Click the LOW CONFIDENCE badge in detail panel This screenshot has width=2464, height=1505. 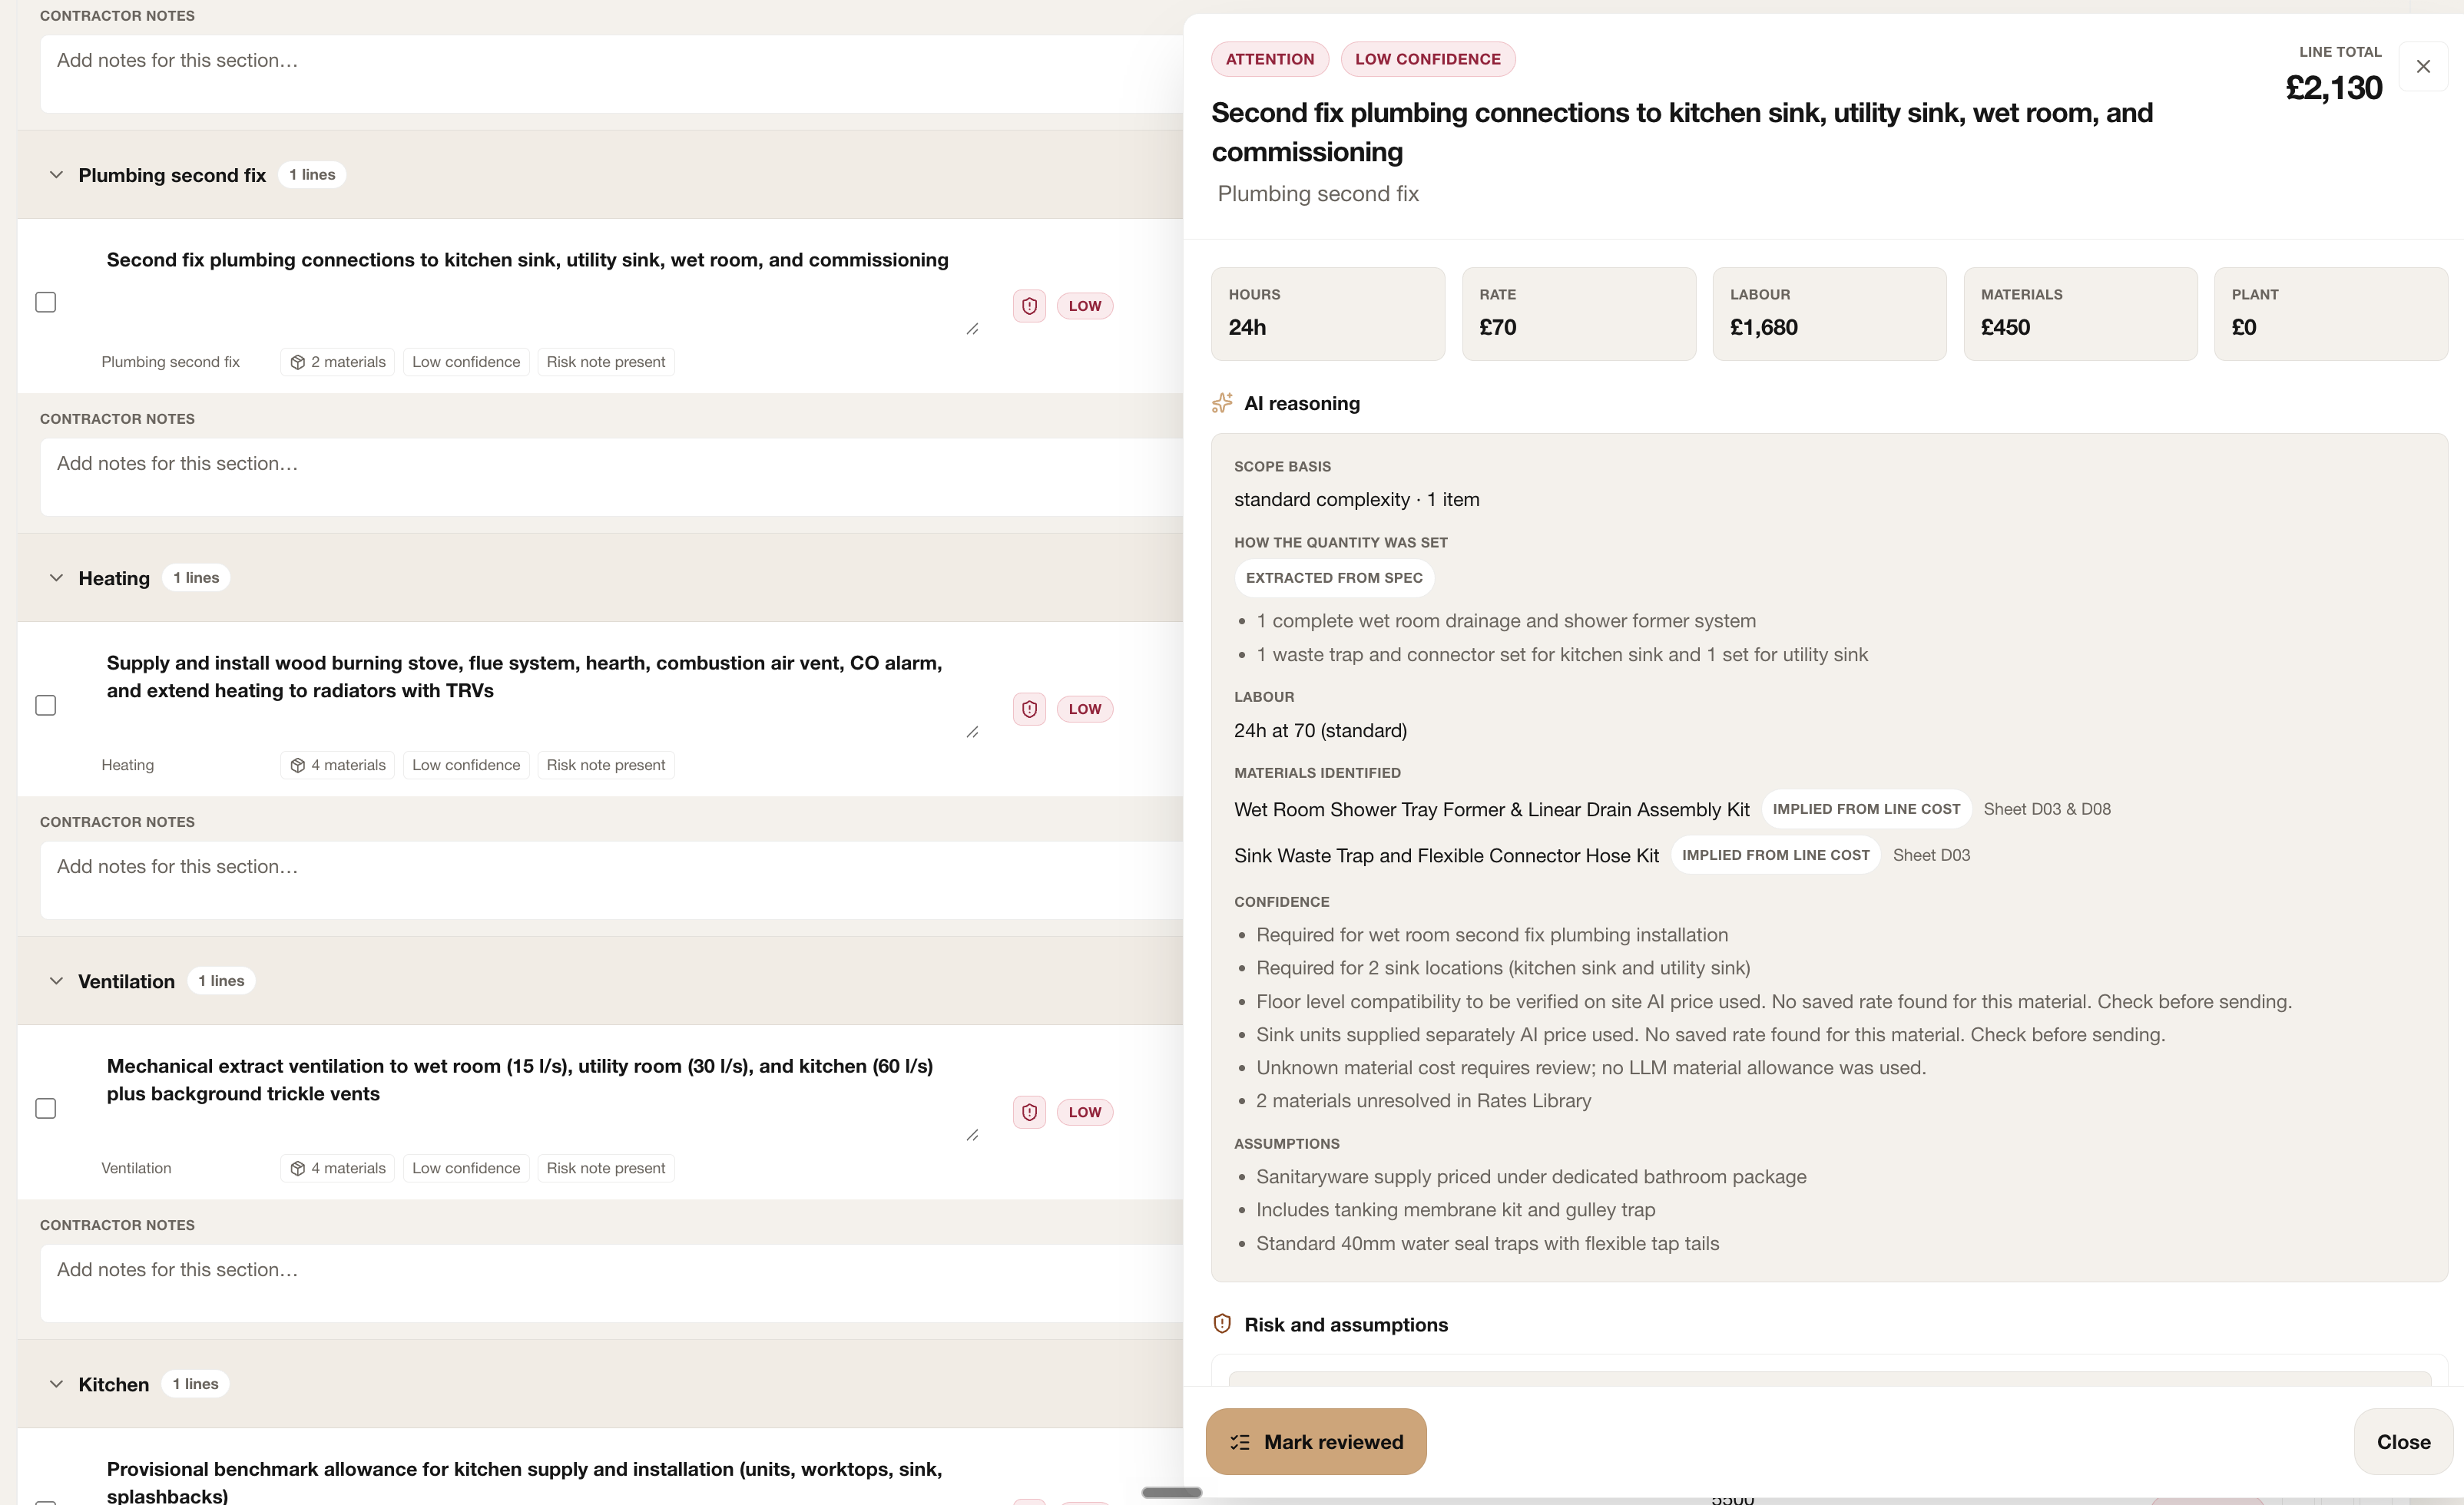1428,59
